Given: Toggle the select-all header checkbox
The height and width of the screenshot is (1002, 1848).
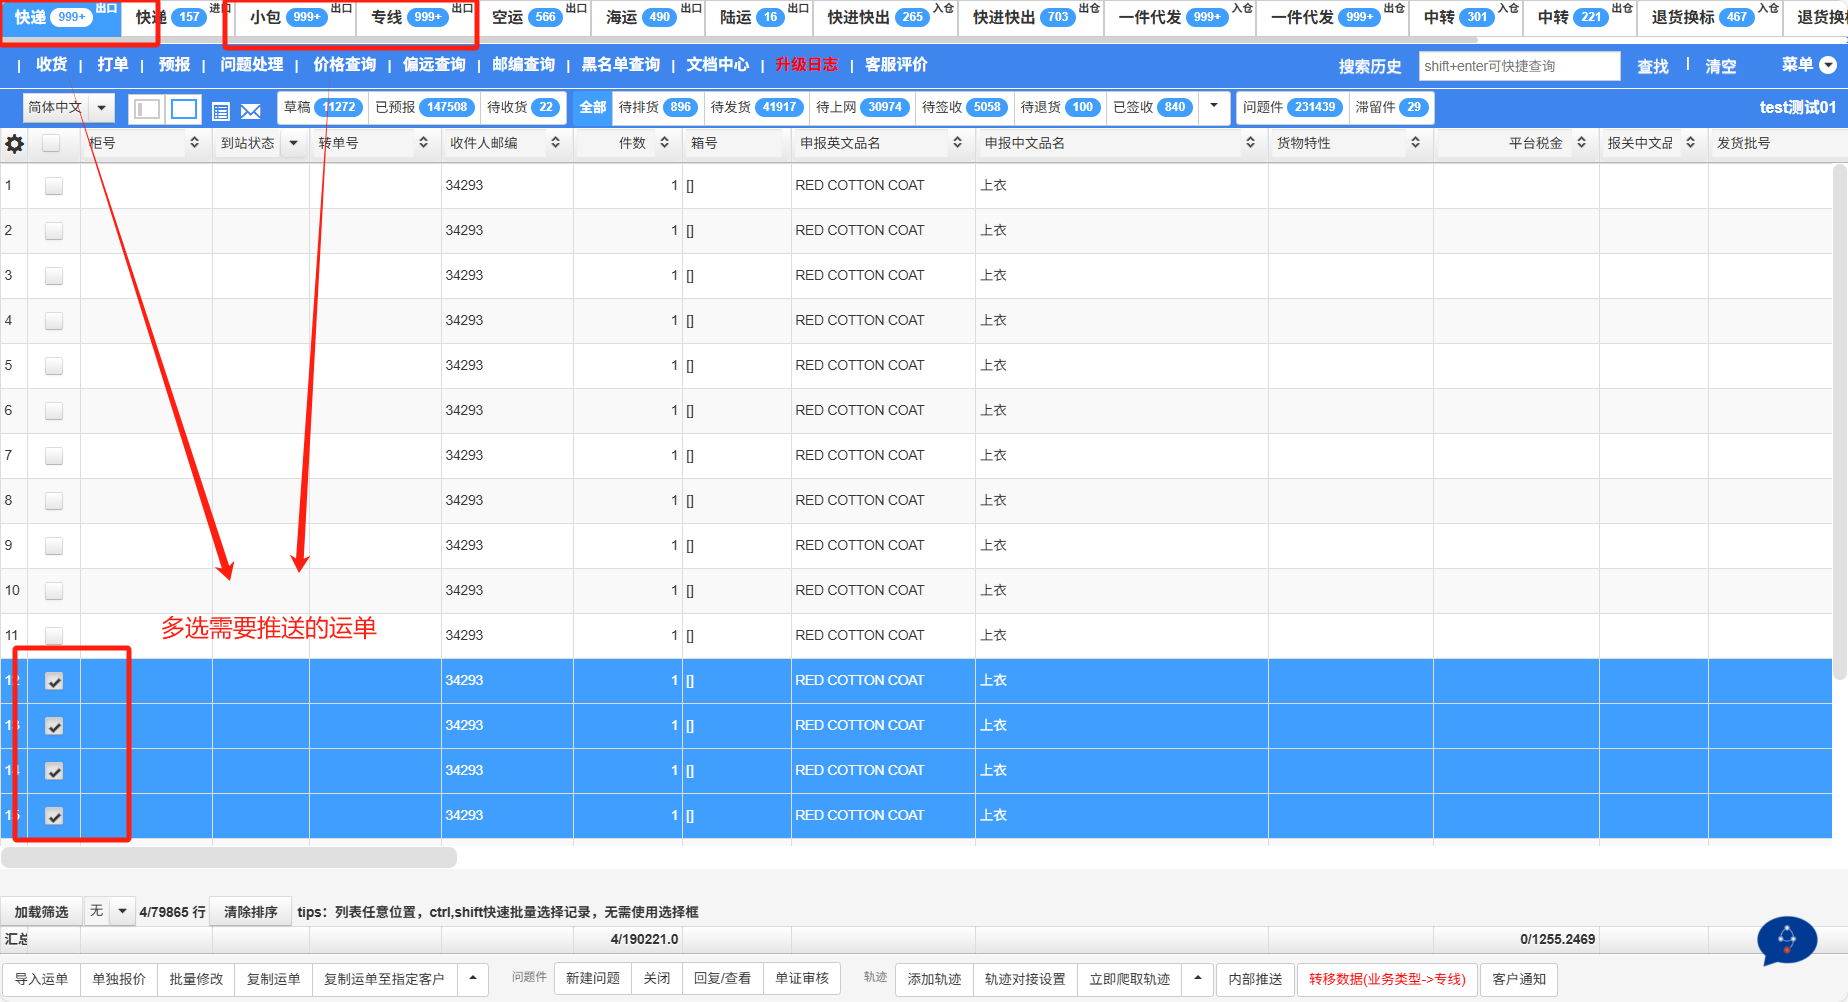Looking at the screenshot, I should tap(51, 144).
